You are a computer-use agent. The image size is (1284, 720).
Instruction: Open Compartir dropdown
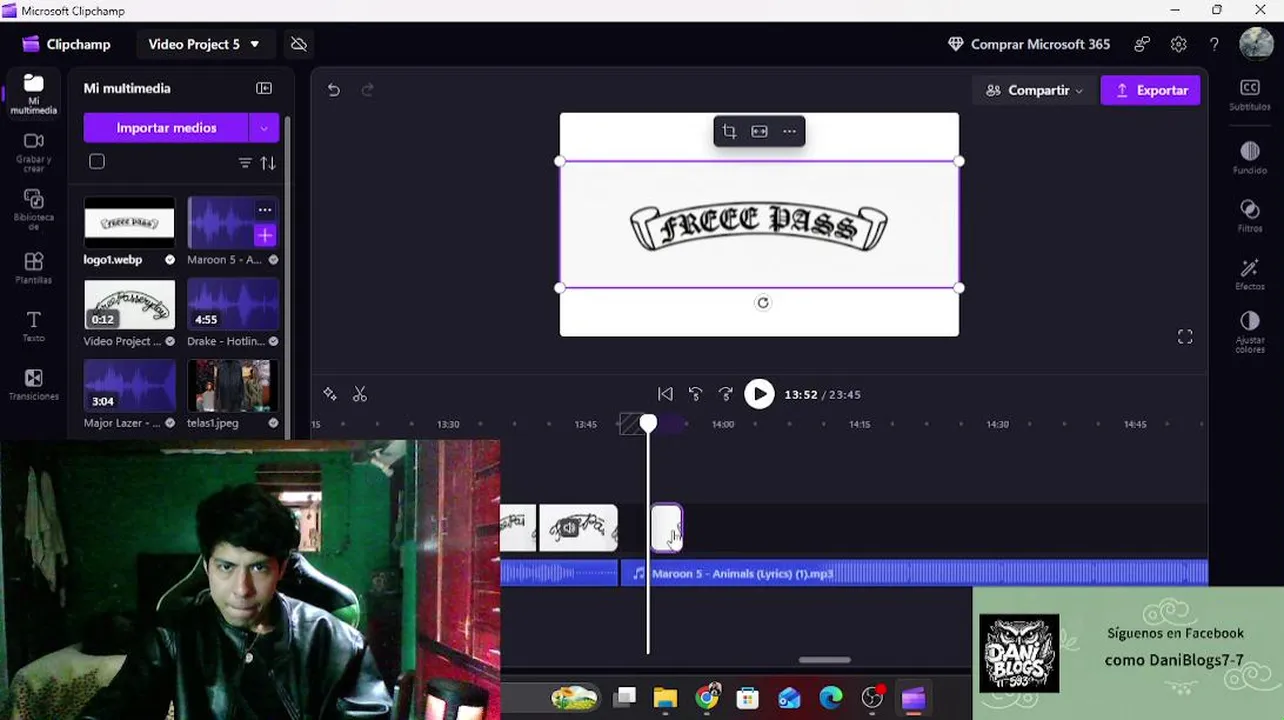point(1034,90)
